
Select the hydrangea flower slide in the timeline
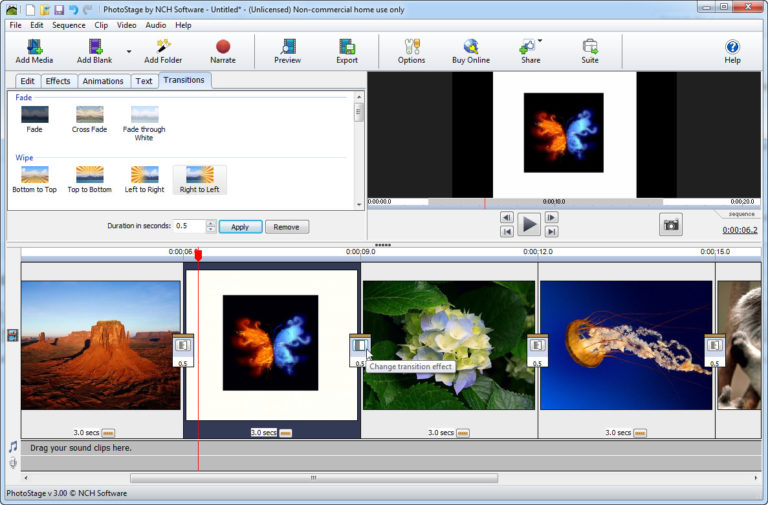448,345
